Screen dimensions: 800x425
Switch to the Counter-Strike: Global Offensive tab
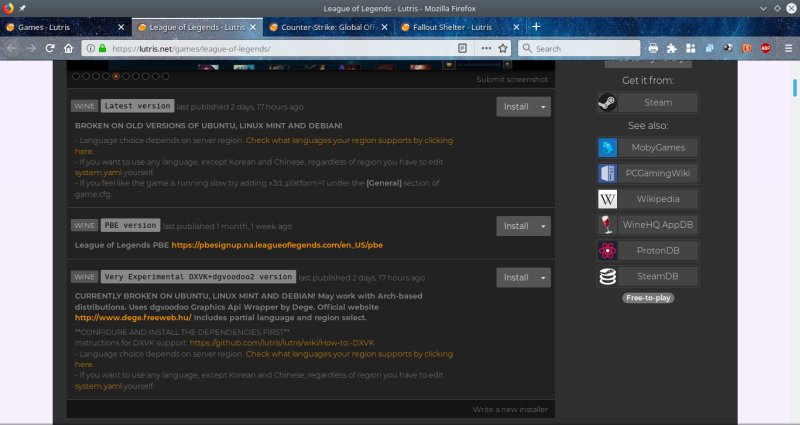pos(328,27)
